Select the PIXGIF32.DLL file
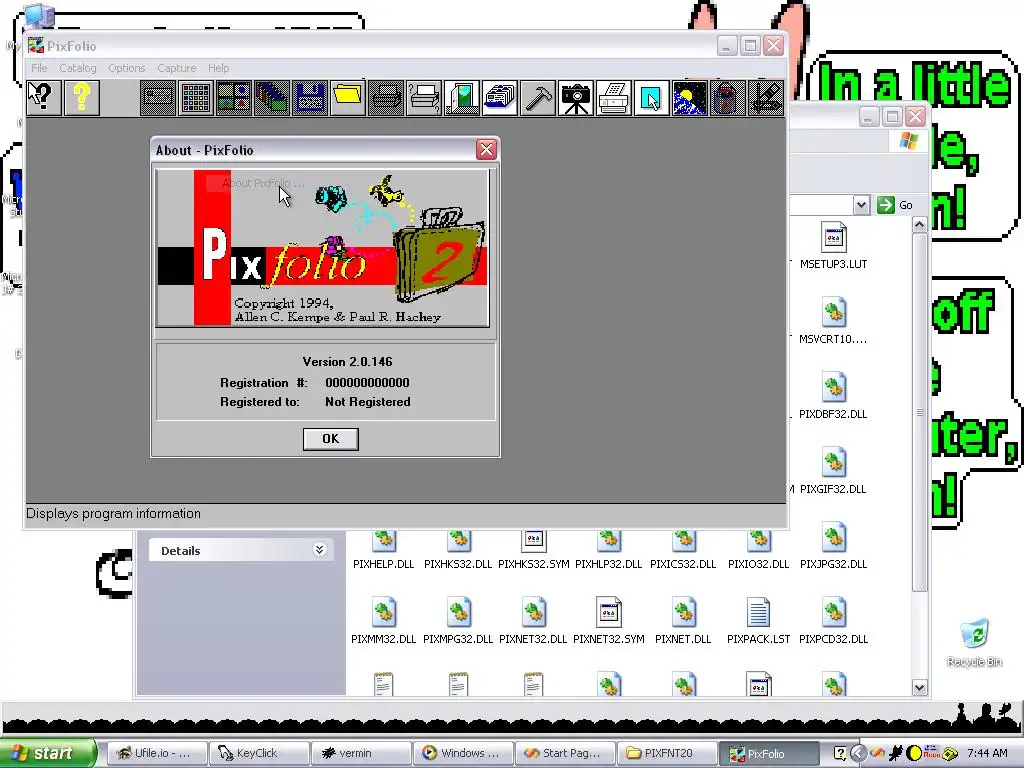Viewport: 1024px width, 768px height. (833, 472)
